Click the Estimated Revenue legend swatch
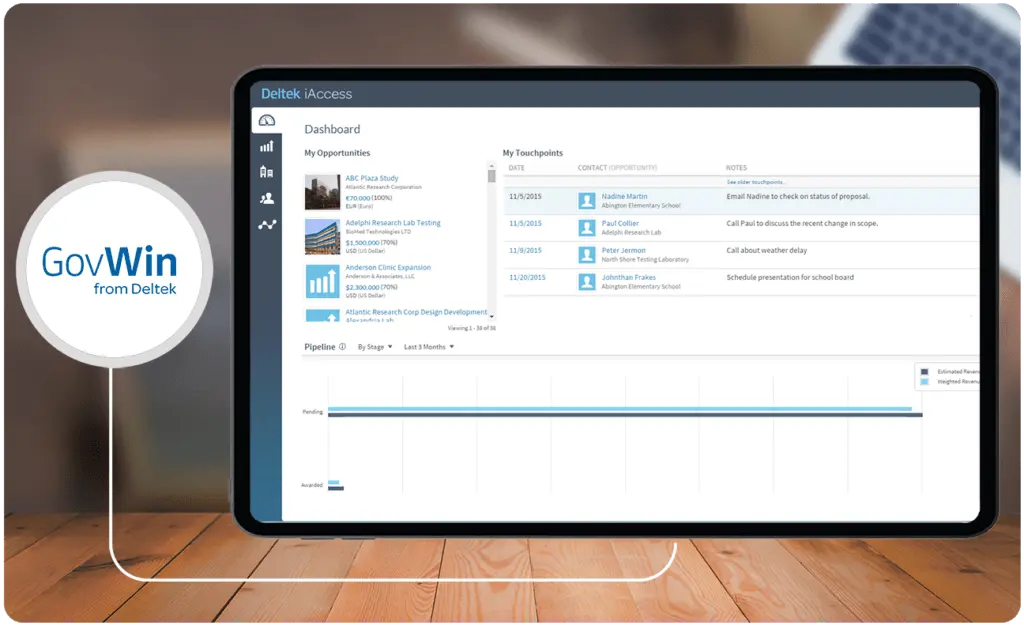Image resolution: width=1024 pixels, height=626 pixels. click(x=924, y=372)
